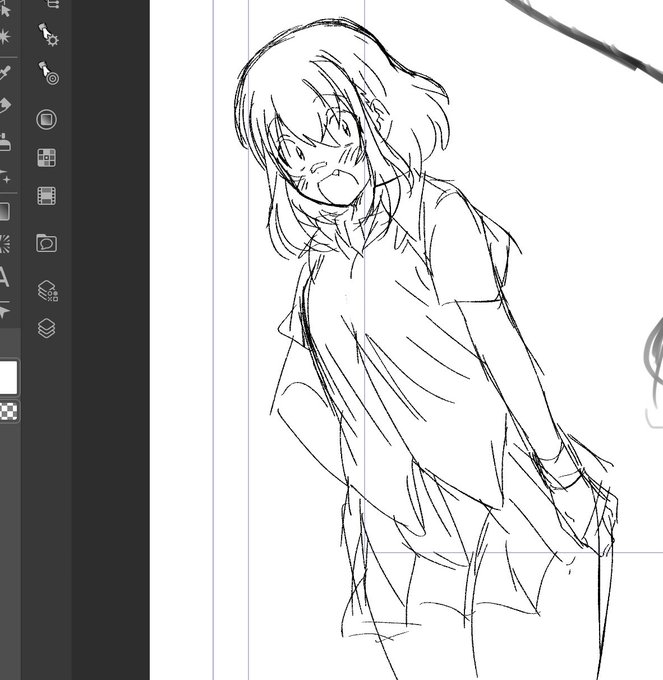This screenshot has height=680, width=663.
Task: Choose the white main color swatch
Action: 8,377
